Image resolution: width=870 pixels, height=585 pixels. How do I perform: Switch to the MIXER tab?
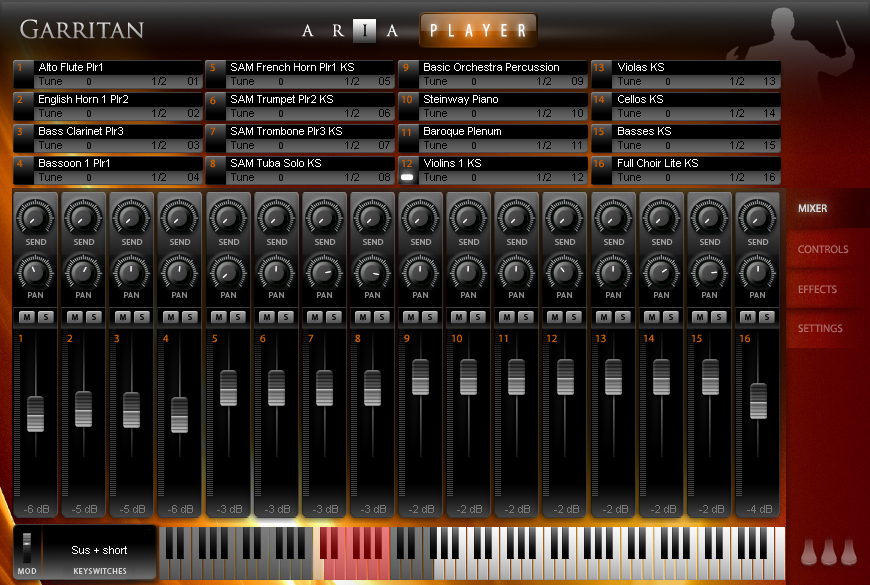click(812, 209)
